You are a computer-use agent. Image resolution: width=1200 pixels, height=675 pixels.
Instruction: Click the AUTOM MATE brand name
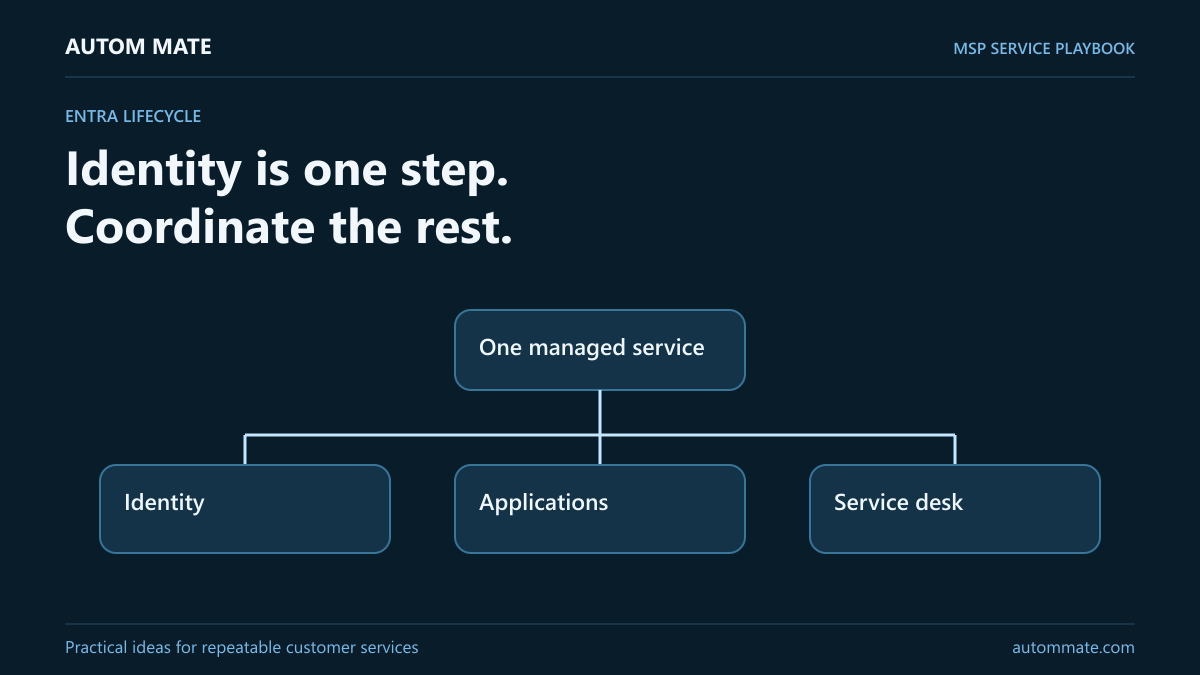[138, 47]
